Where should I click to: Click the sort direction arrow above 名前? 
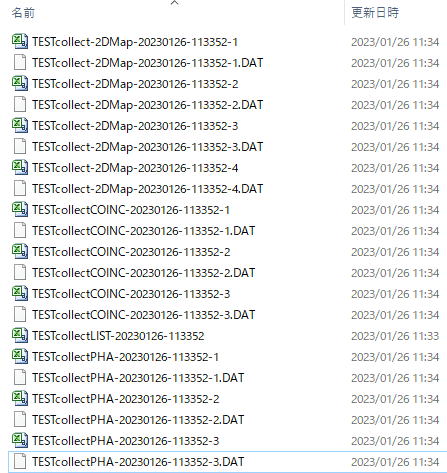click(x=174, y=3)
